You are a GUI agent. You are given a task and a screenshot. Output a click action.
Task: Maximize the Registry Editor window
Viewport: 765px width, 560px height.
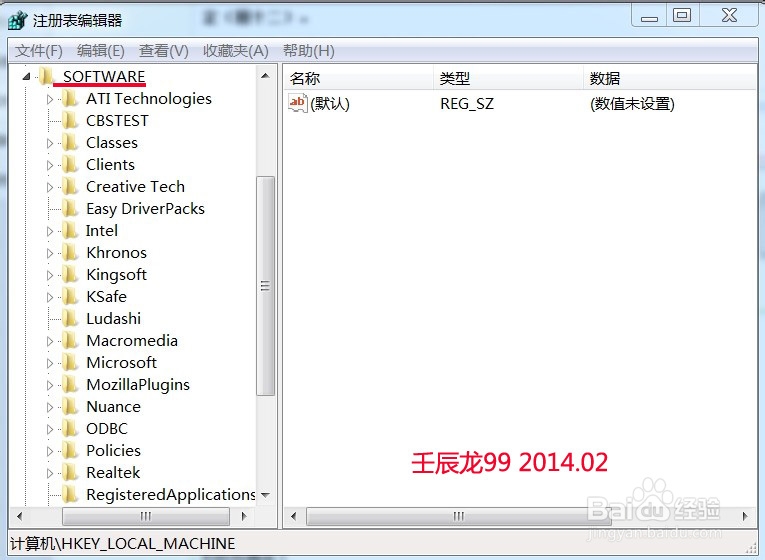point(682,16)
